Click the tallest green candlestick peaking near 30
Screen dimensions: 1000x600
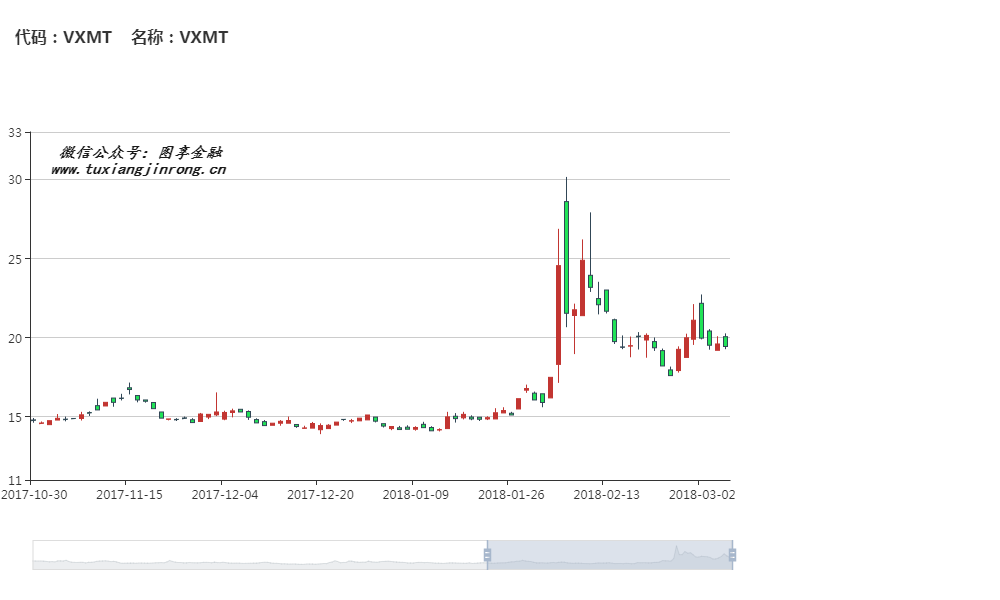click(x=566, y=257)
